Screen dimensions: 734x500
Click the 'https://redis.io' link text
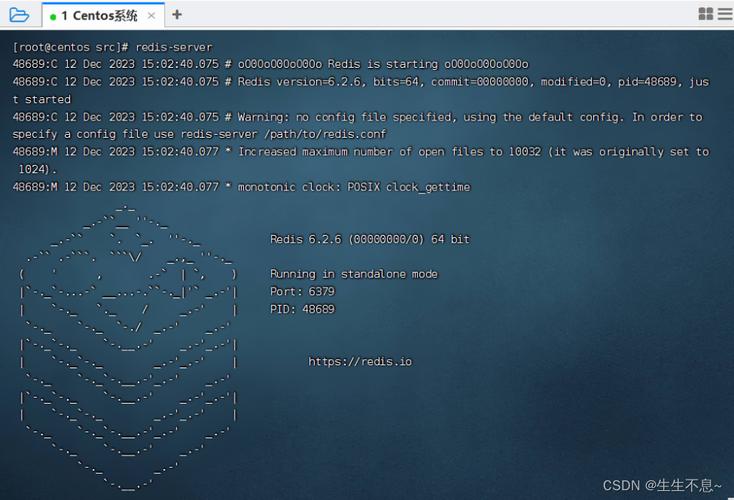(360, 361)
